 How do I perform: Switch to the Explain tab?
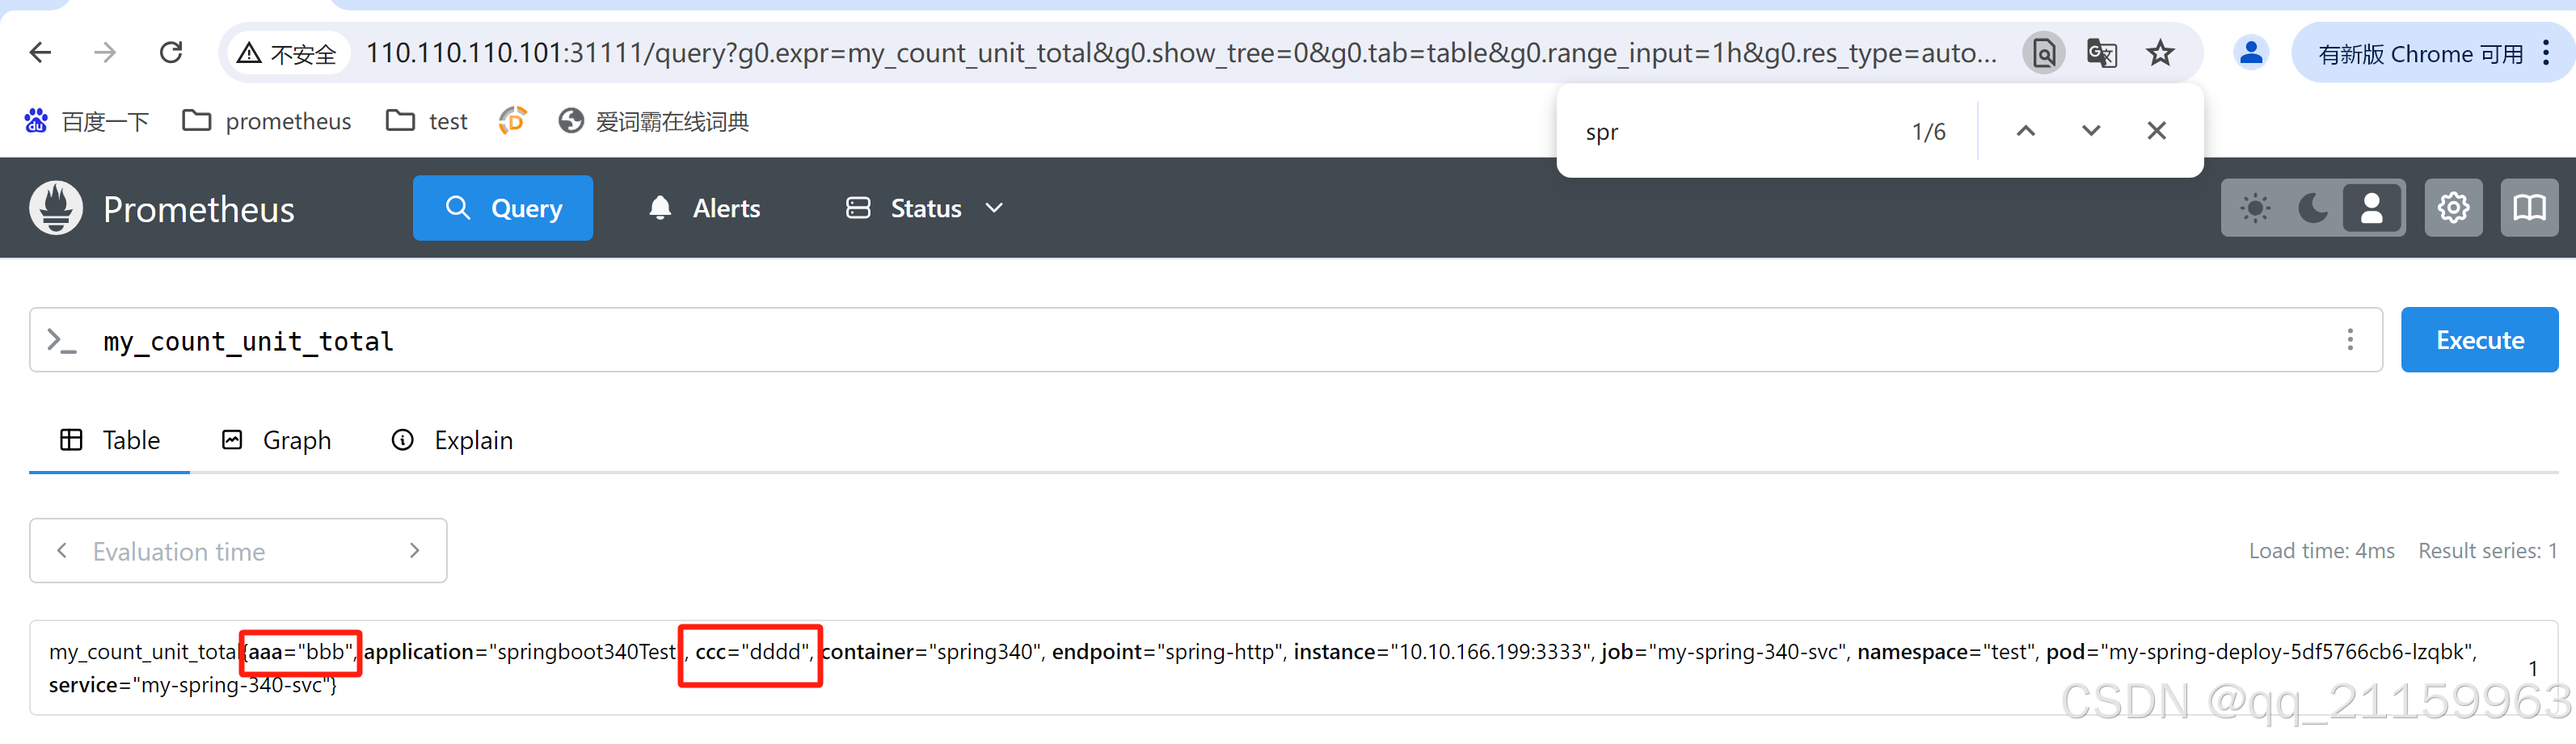click(452, 440)
